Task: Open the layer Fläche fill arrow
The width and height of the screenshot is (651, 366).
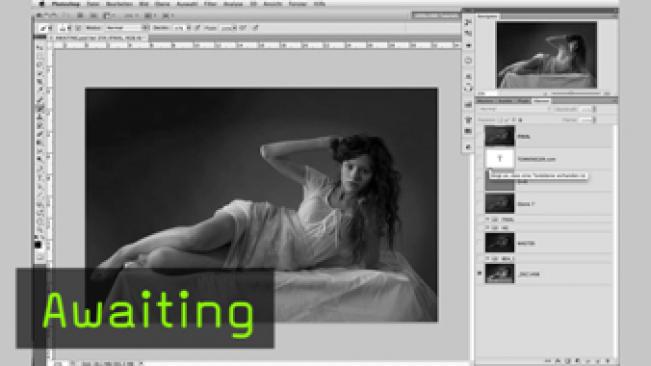Action: coord(594,120)
